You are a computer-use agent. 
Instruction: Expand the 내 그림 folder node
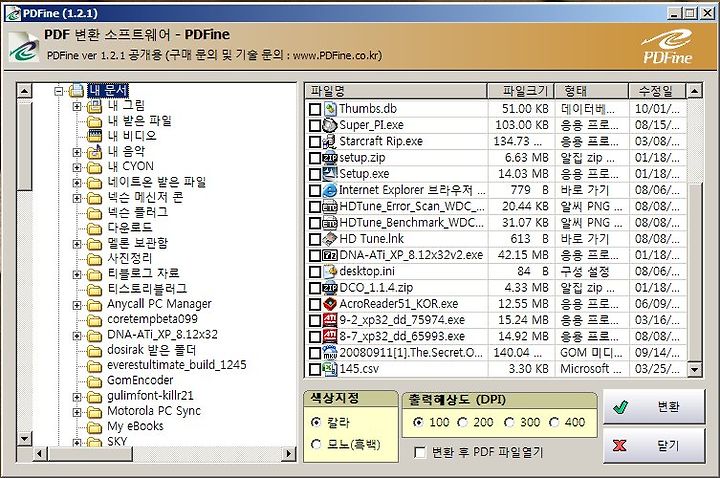77,107
